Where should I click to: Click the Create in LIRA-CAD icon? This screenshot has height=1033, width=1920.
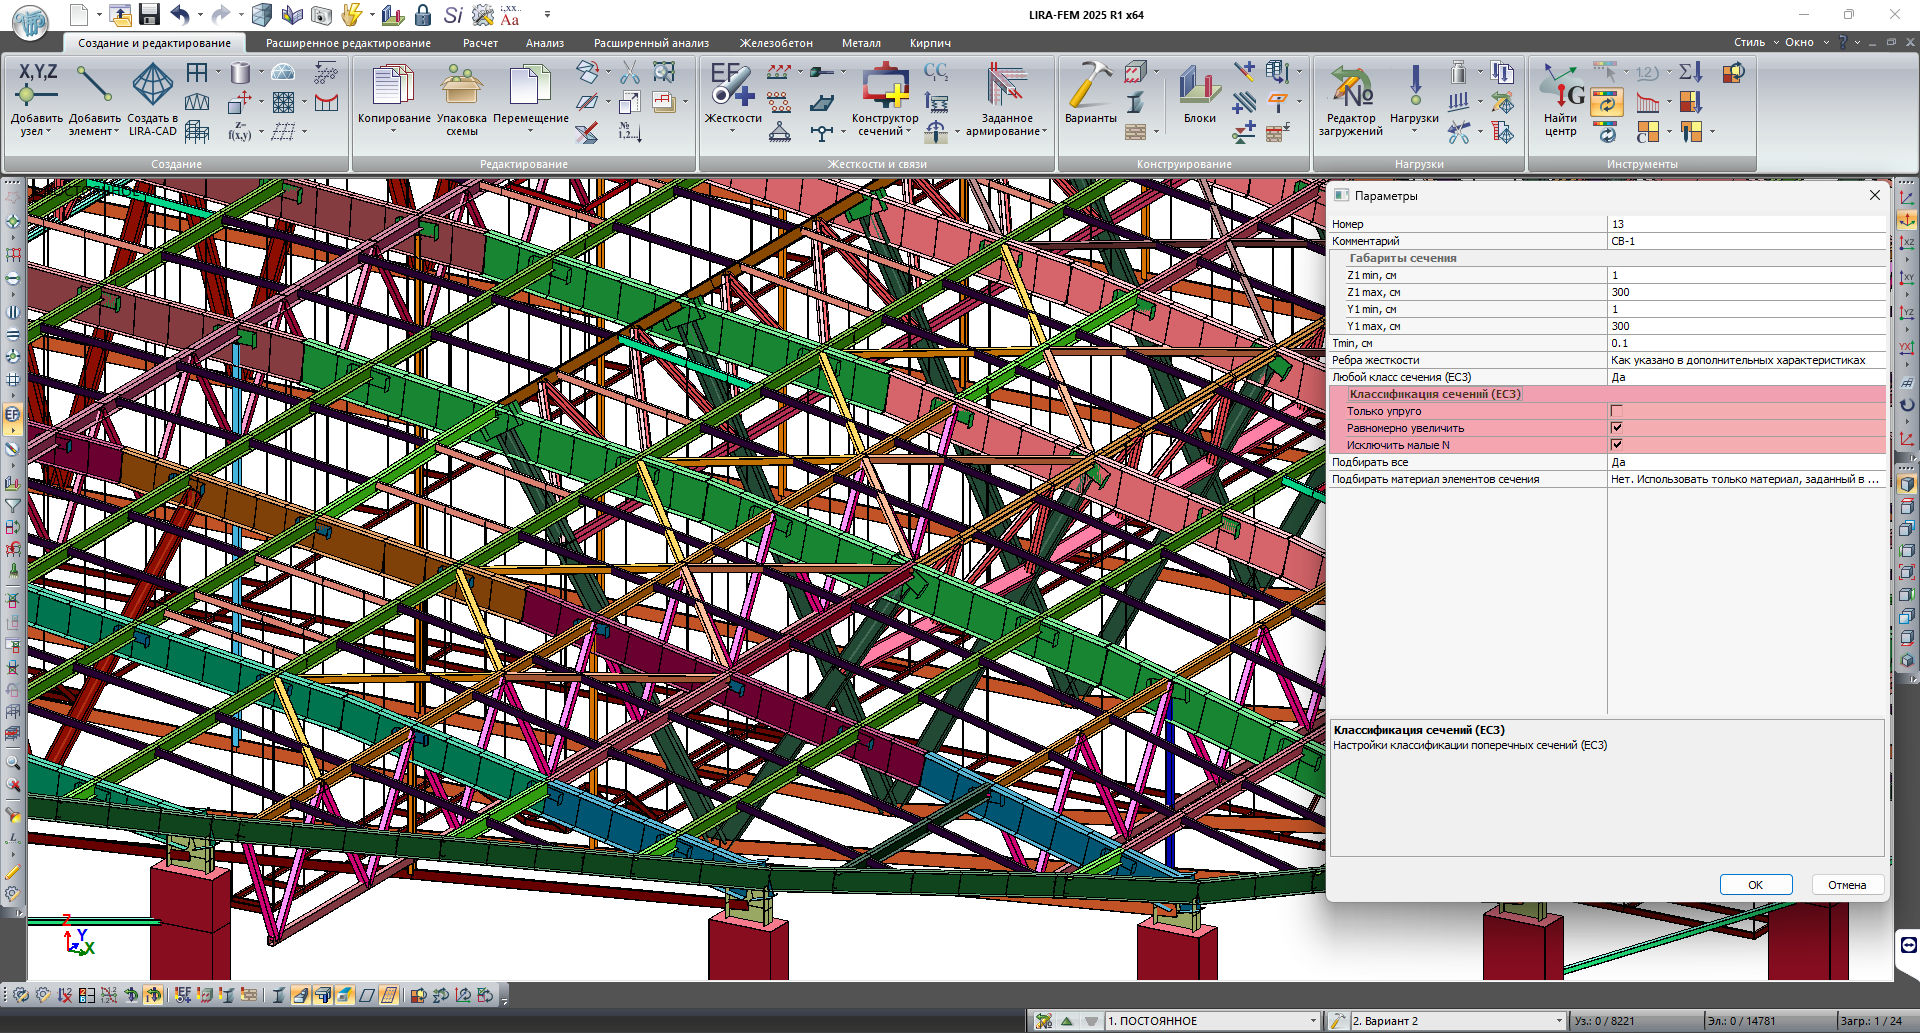point(152,86)
